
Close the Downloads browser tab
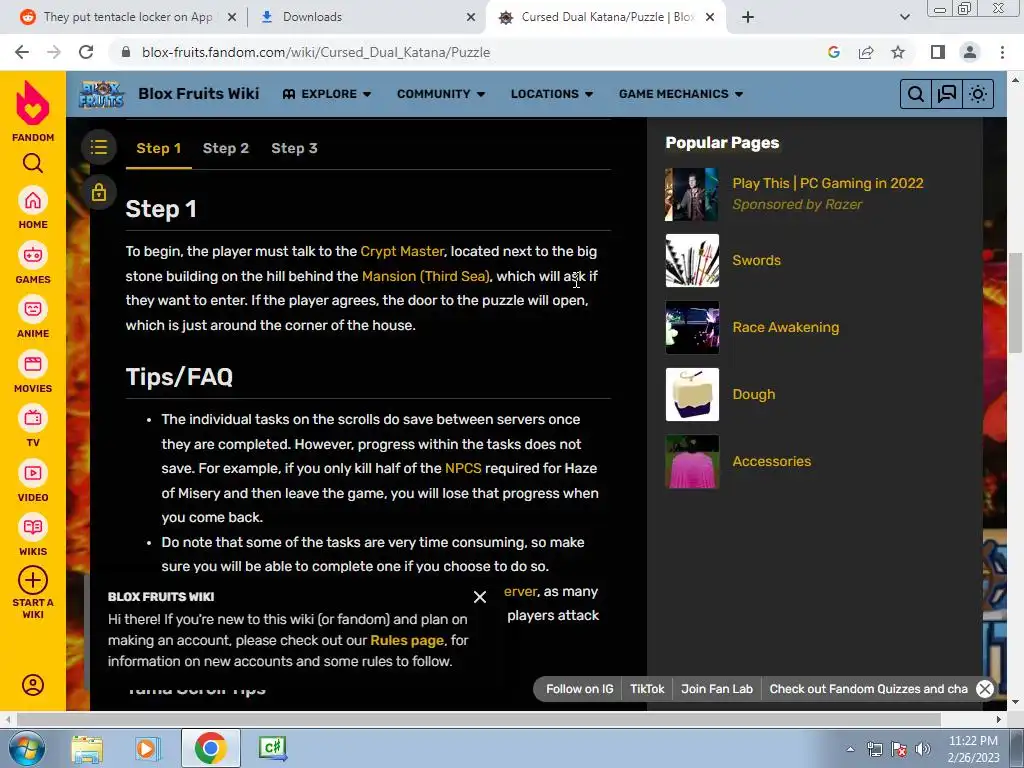471,17
